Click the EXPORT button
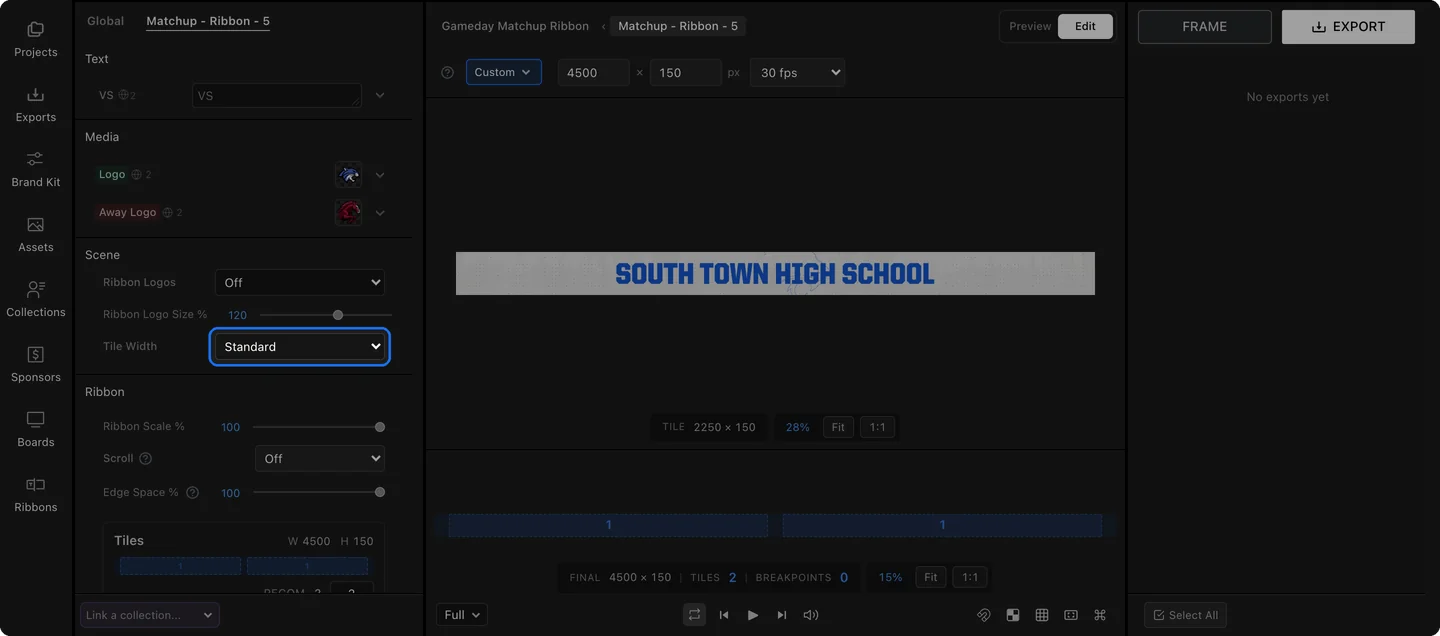Screen dimensions: 1440x636 click(1348, 27)
